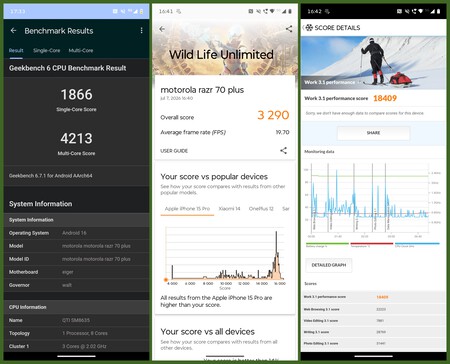Tap the monitoring data graph in PCMark
The height and width of the screenshot is (364, 450).
tap(373, 200)
